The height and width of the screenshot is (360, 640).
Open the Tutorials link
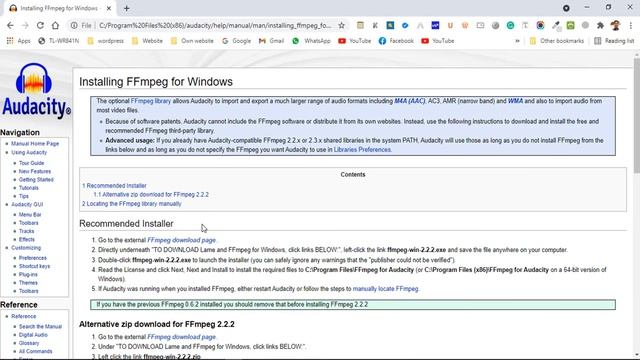29,188
